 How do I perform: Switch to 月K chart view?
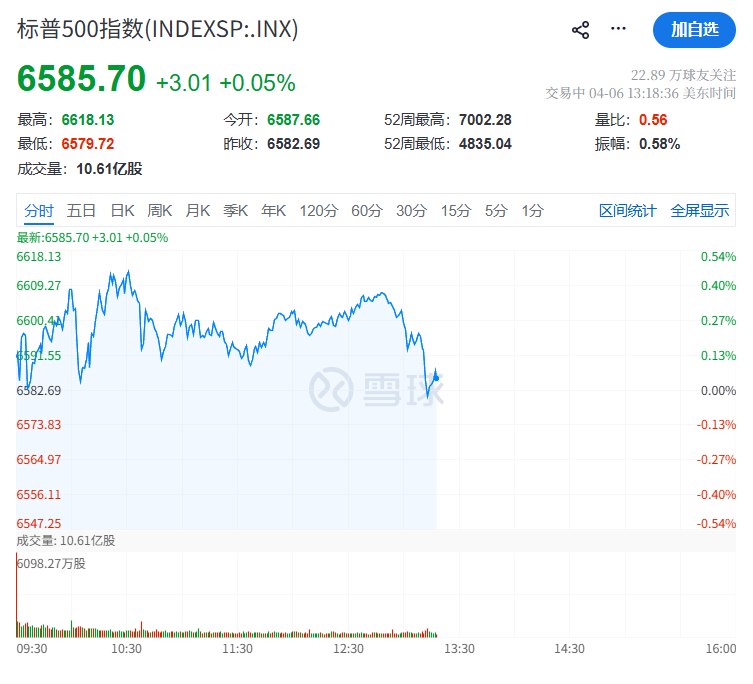click(198, 211)
